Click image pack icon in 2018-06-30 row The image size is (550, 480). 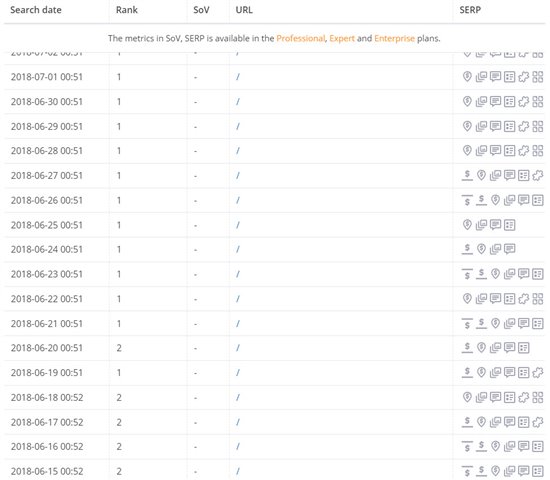click(481, 101)
